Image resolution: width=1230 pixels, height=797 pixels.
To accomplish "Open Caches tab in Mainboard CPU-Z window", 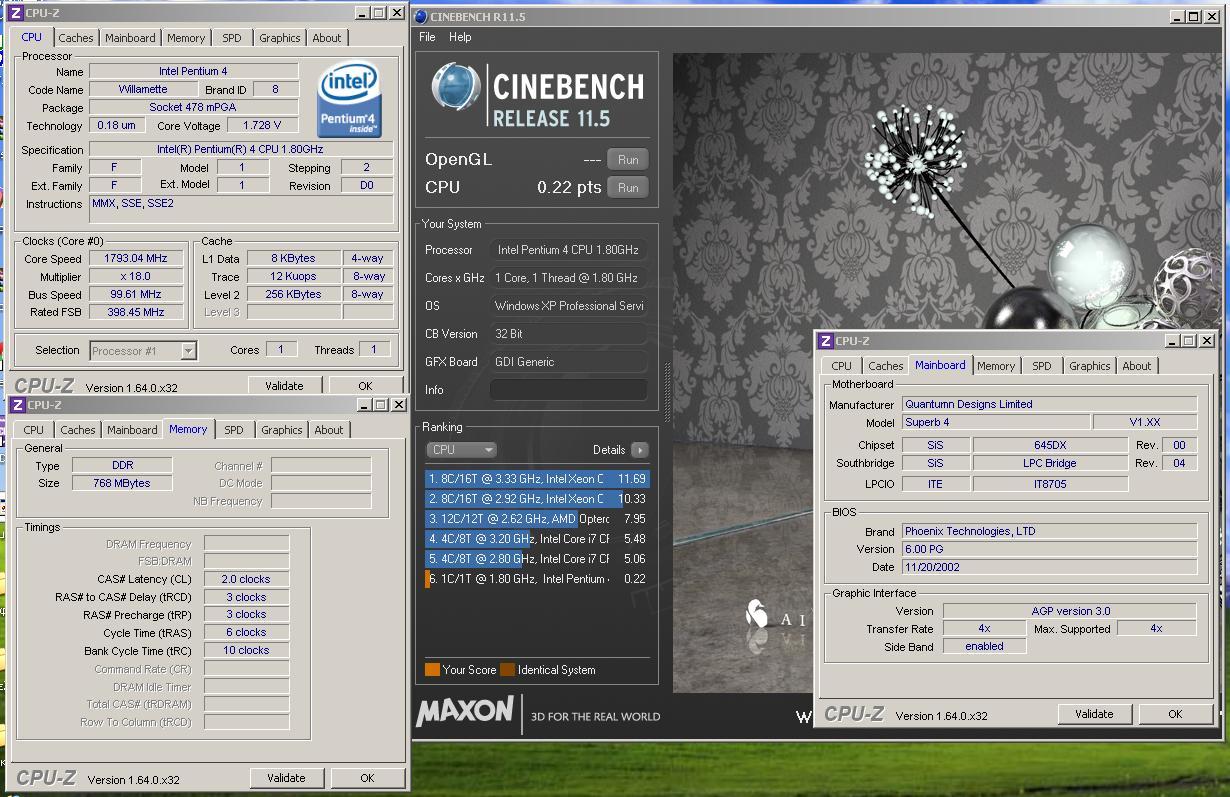I will [886, 366].
